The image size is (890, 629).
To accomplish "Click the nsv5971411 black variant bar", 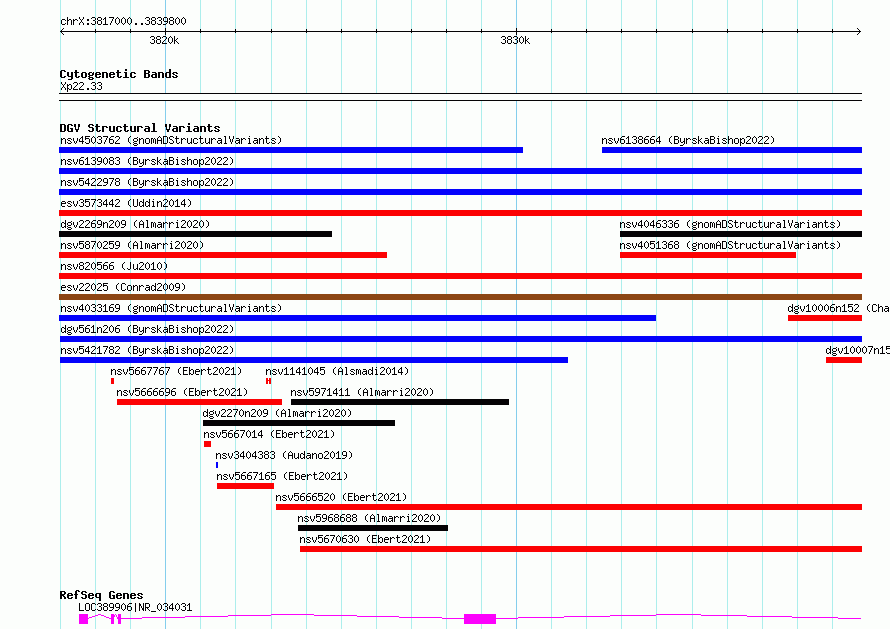I will click(x=400, y=402).
